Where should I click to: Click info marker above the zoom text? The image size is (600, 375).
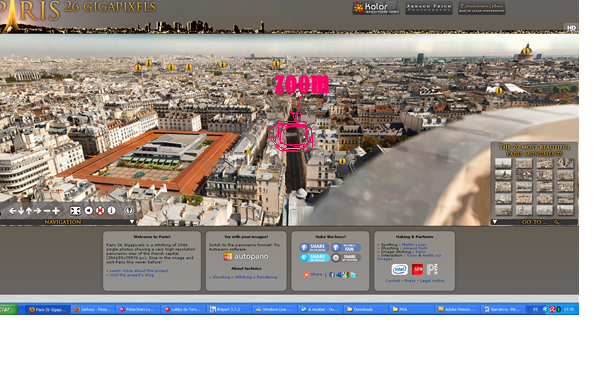(276, 63)
